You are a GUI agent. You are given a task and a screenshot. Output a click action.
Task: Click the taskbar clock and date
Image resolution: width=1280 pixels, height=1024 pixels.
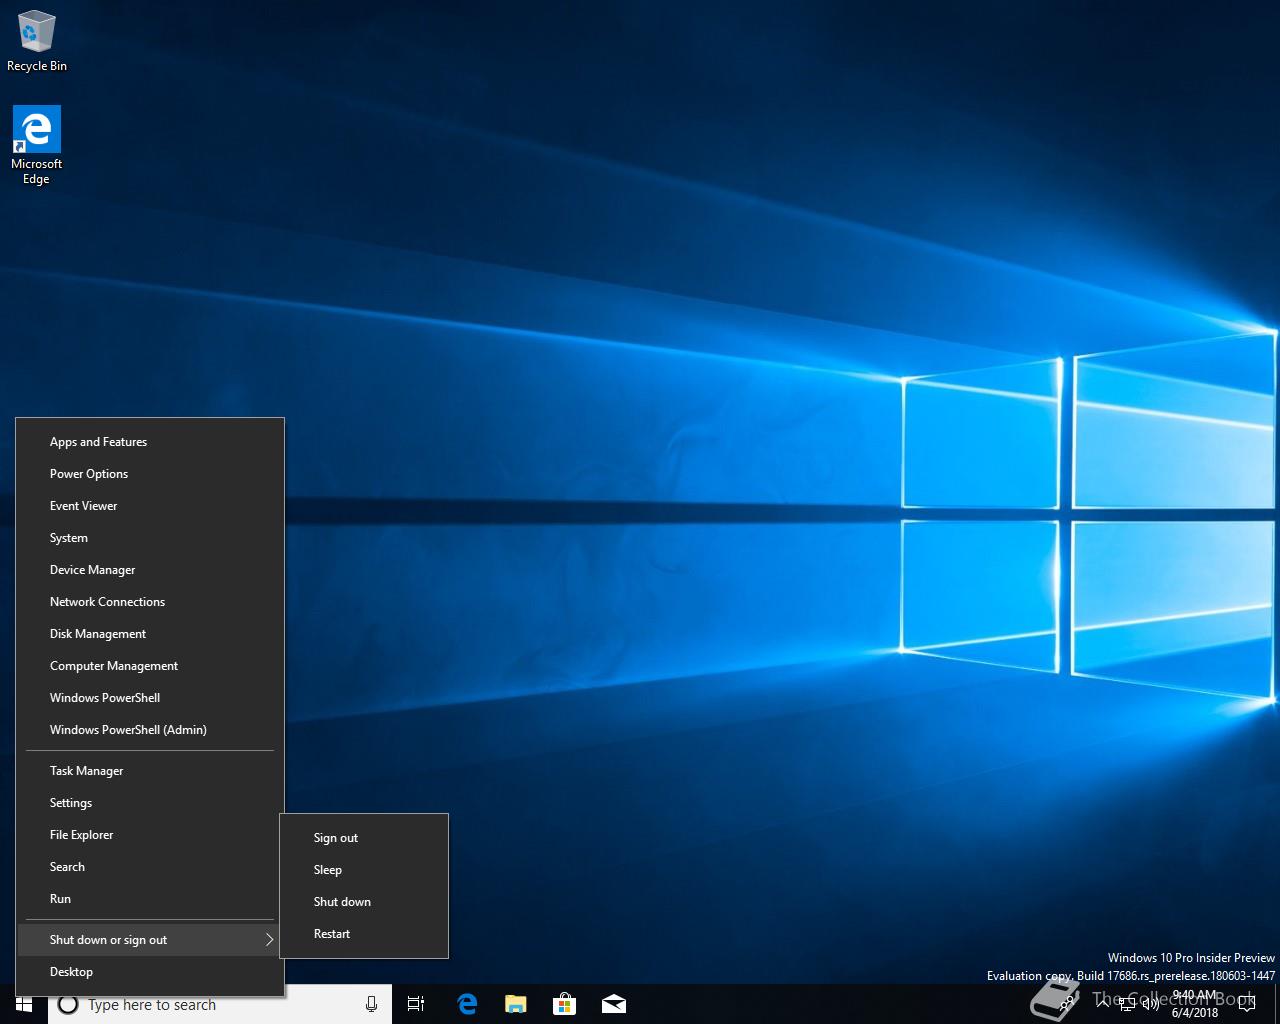coord(1196,1004)
